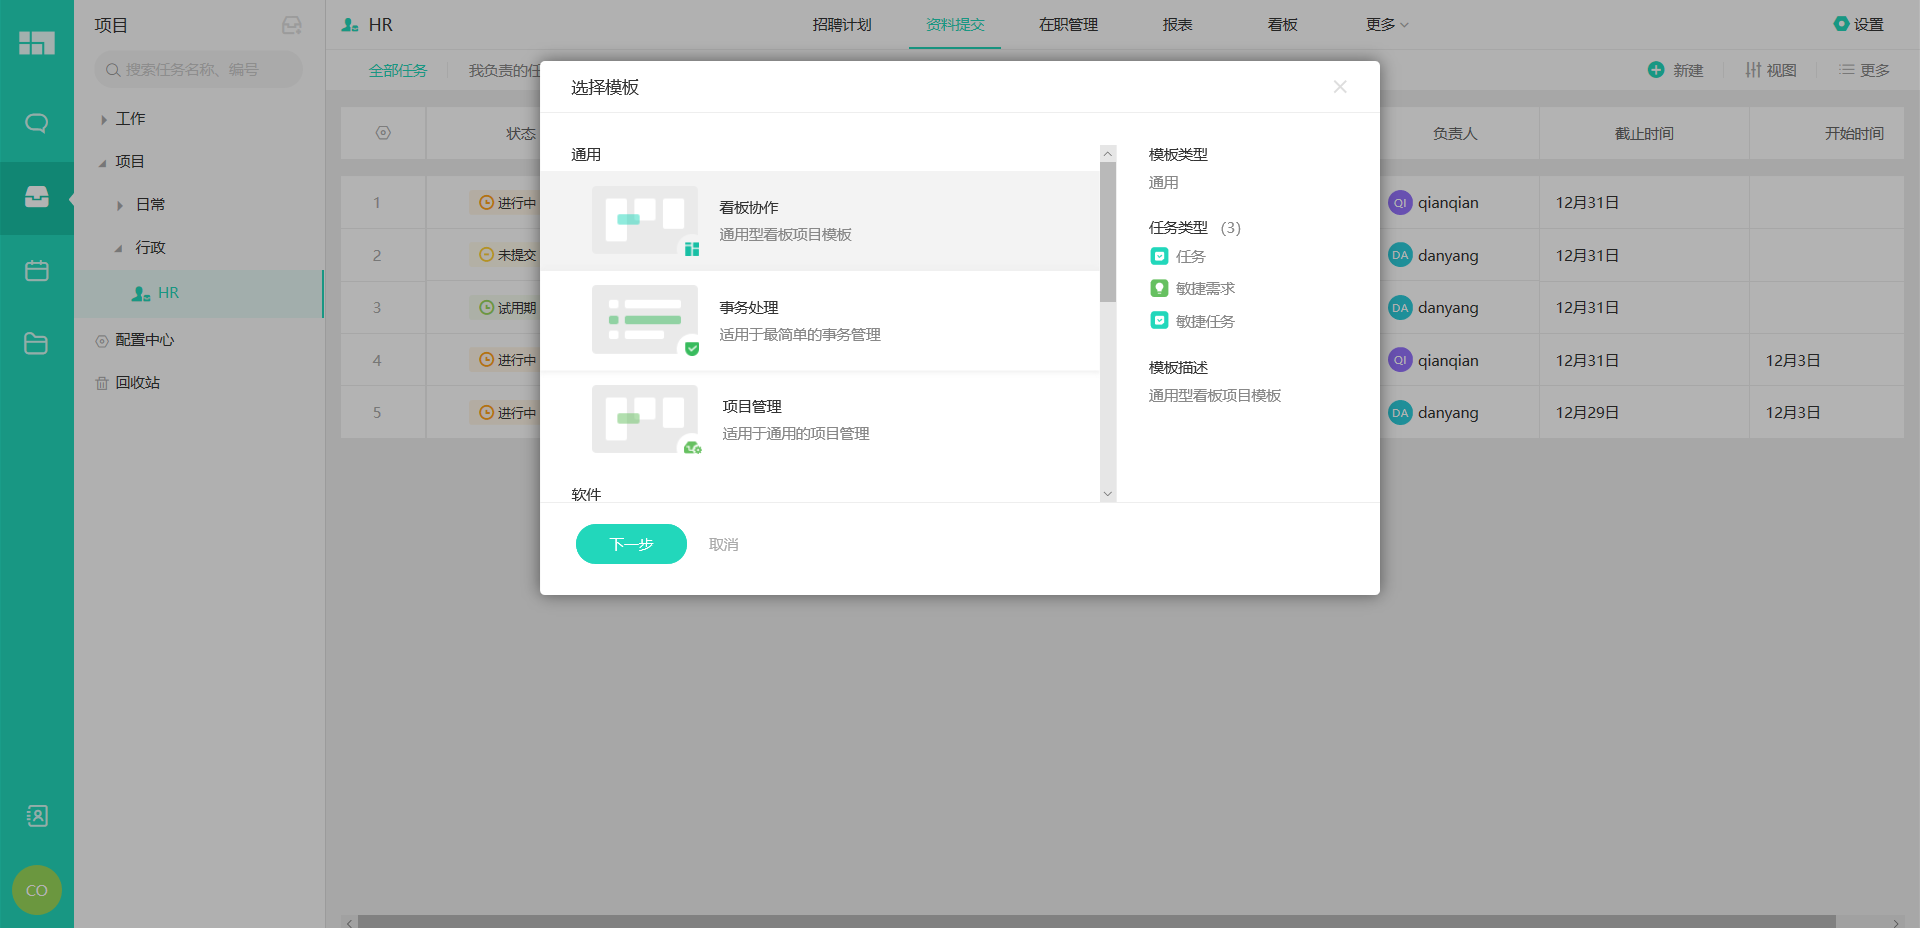Expand the 日常 tree node
Image resolution: width=1920 pixels, height=928 pixels.
(x=120, y=205)
